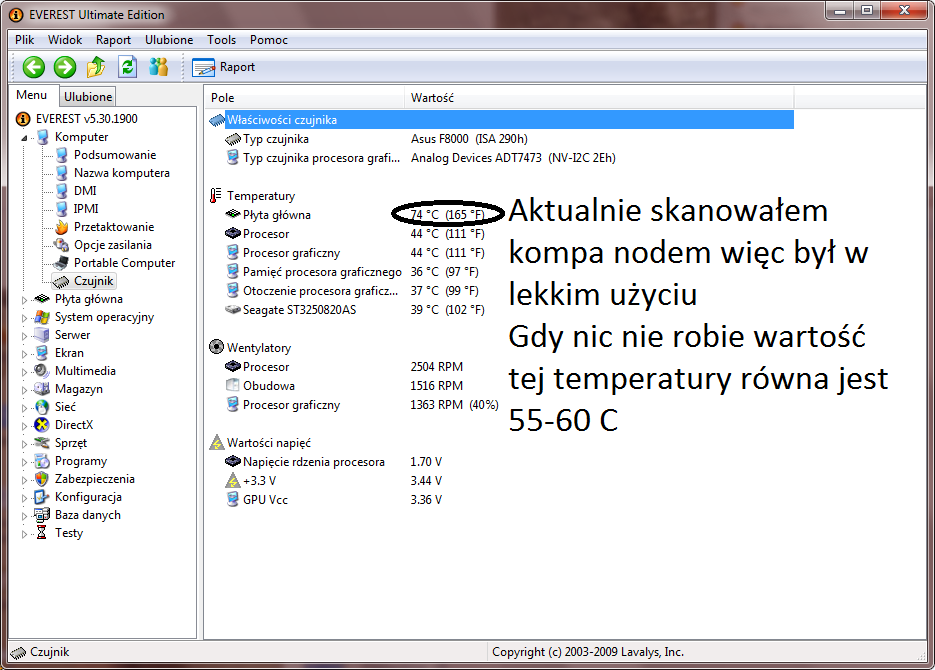Open the Plik menu
The width and height of the screenshot is (935, 670).
point(24,40)
